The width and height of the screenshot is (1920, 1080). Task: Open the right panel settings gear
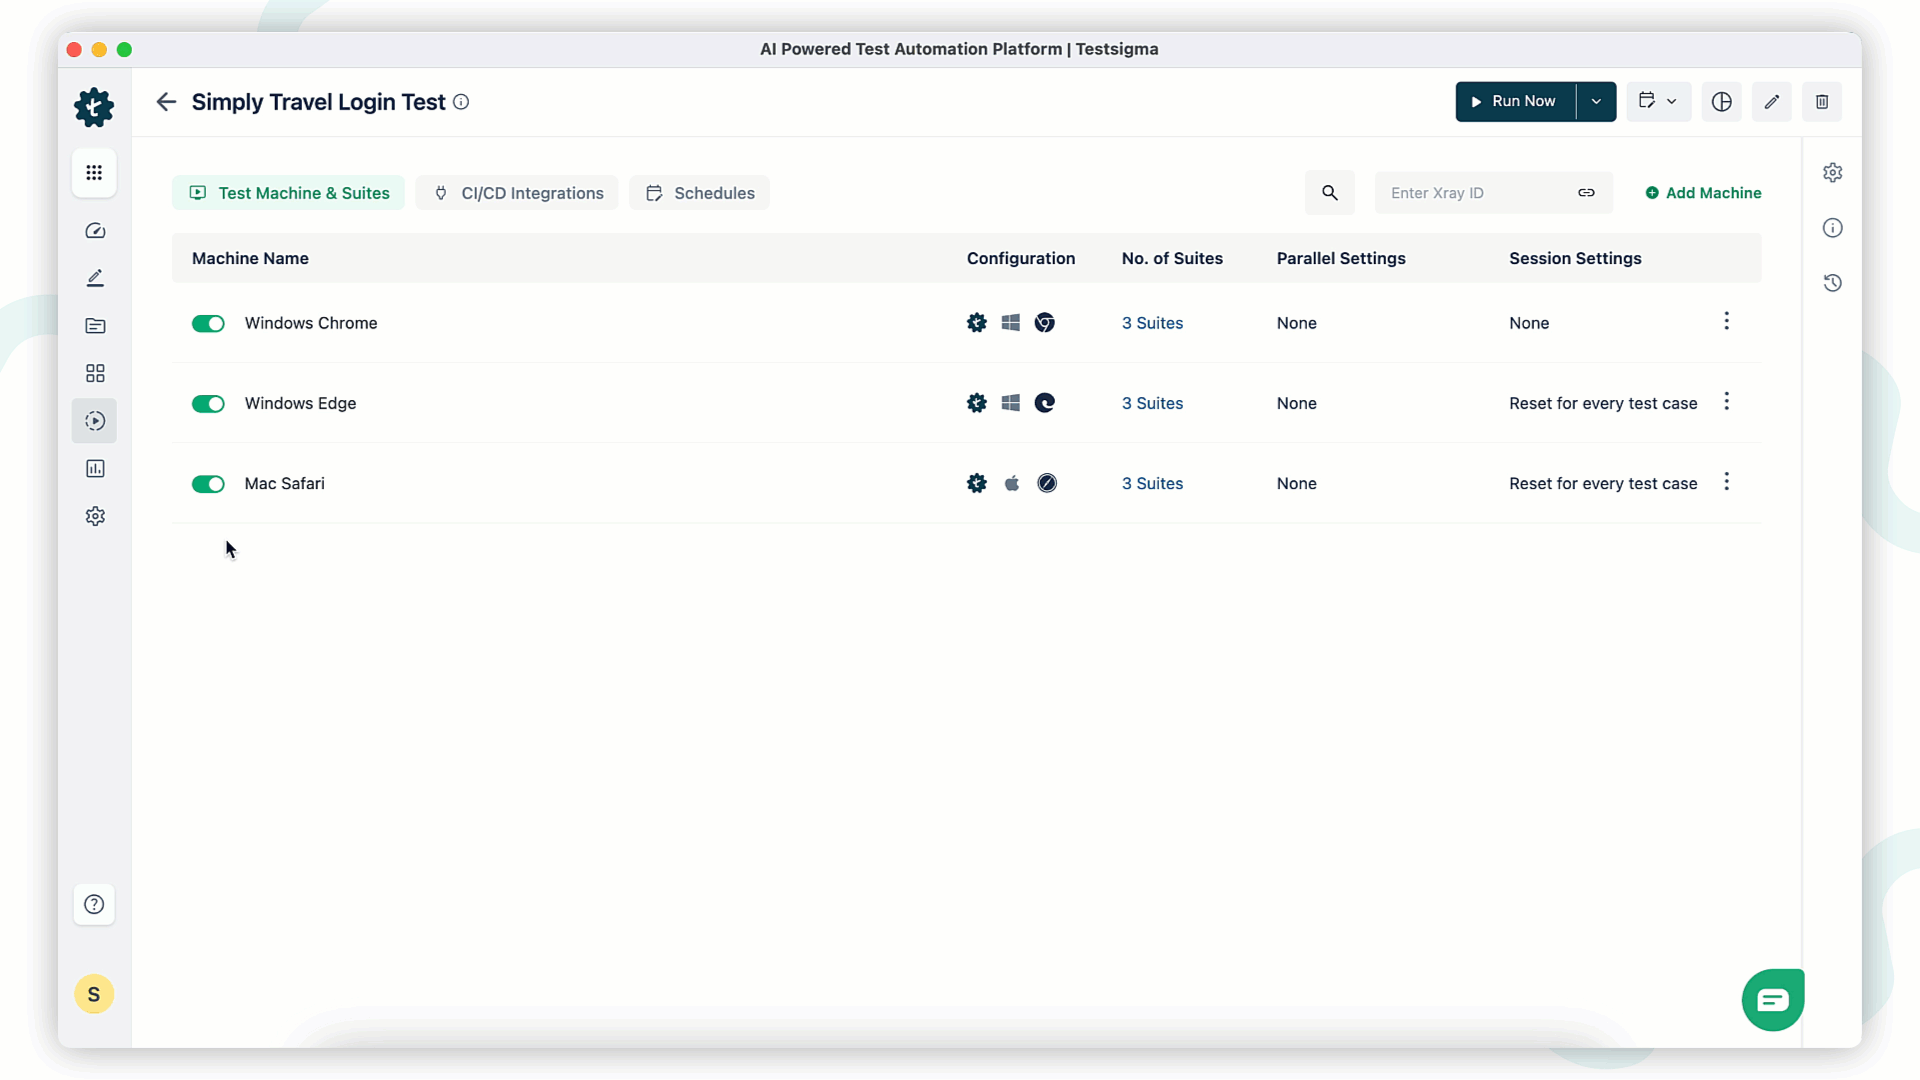coord(1832,173)
